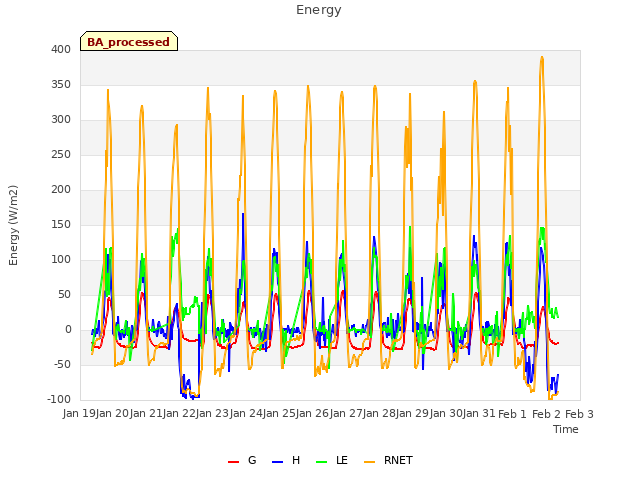Click the Energy chart title

pyautogui.click(x=319, y=10)
